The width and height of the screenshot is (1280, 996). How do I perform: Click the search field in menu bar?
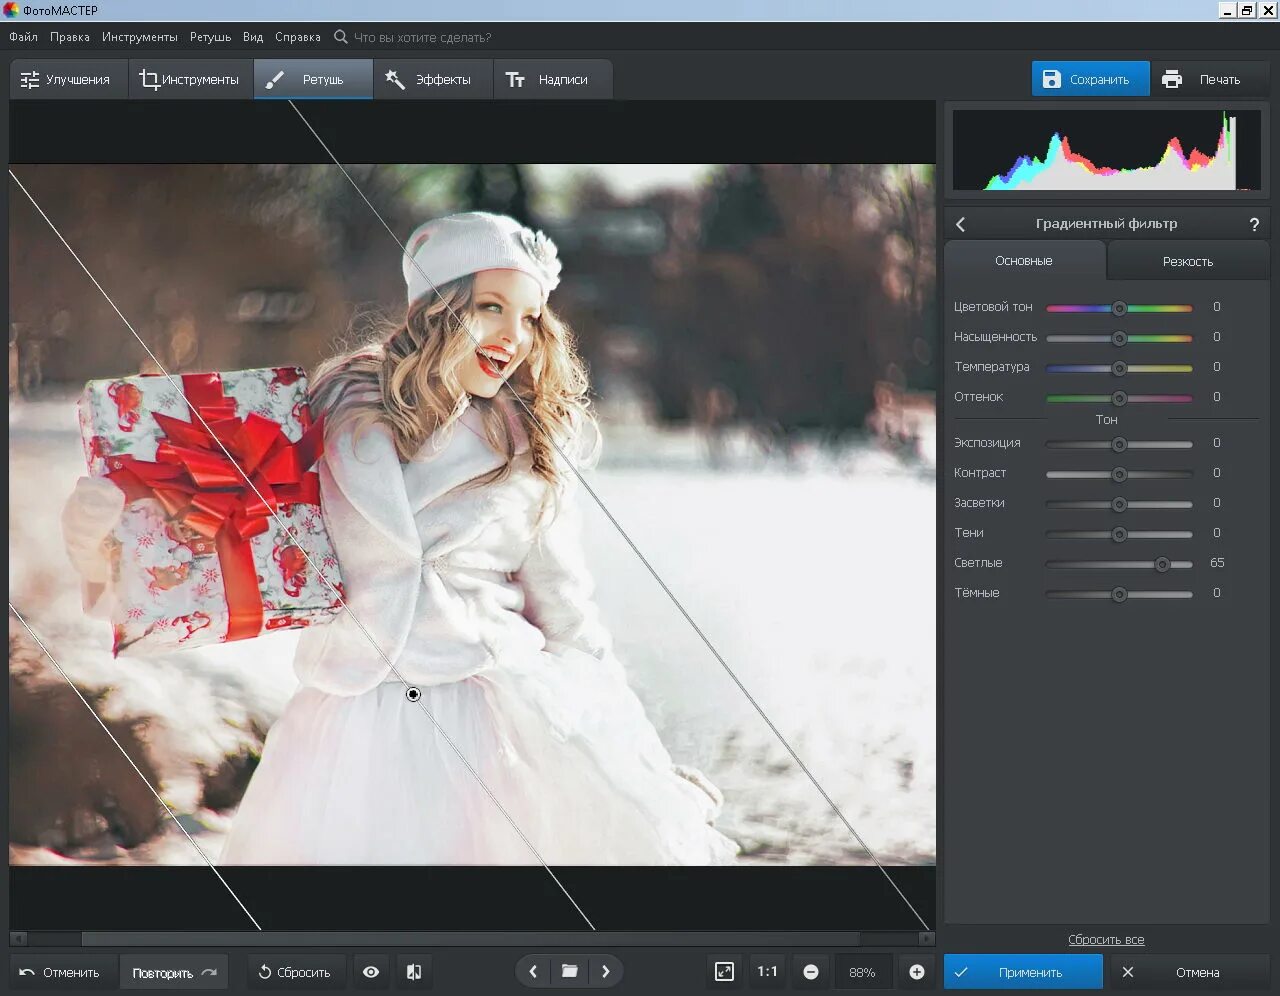(422, 37)
